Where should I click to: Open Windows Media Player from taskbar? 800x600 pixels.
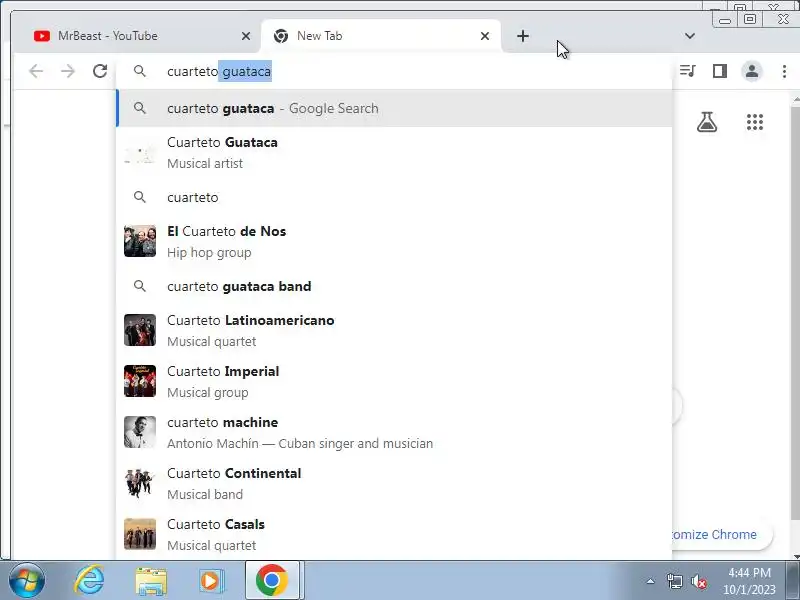(211, 581)
